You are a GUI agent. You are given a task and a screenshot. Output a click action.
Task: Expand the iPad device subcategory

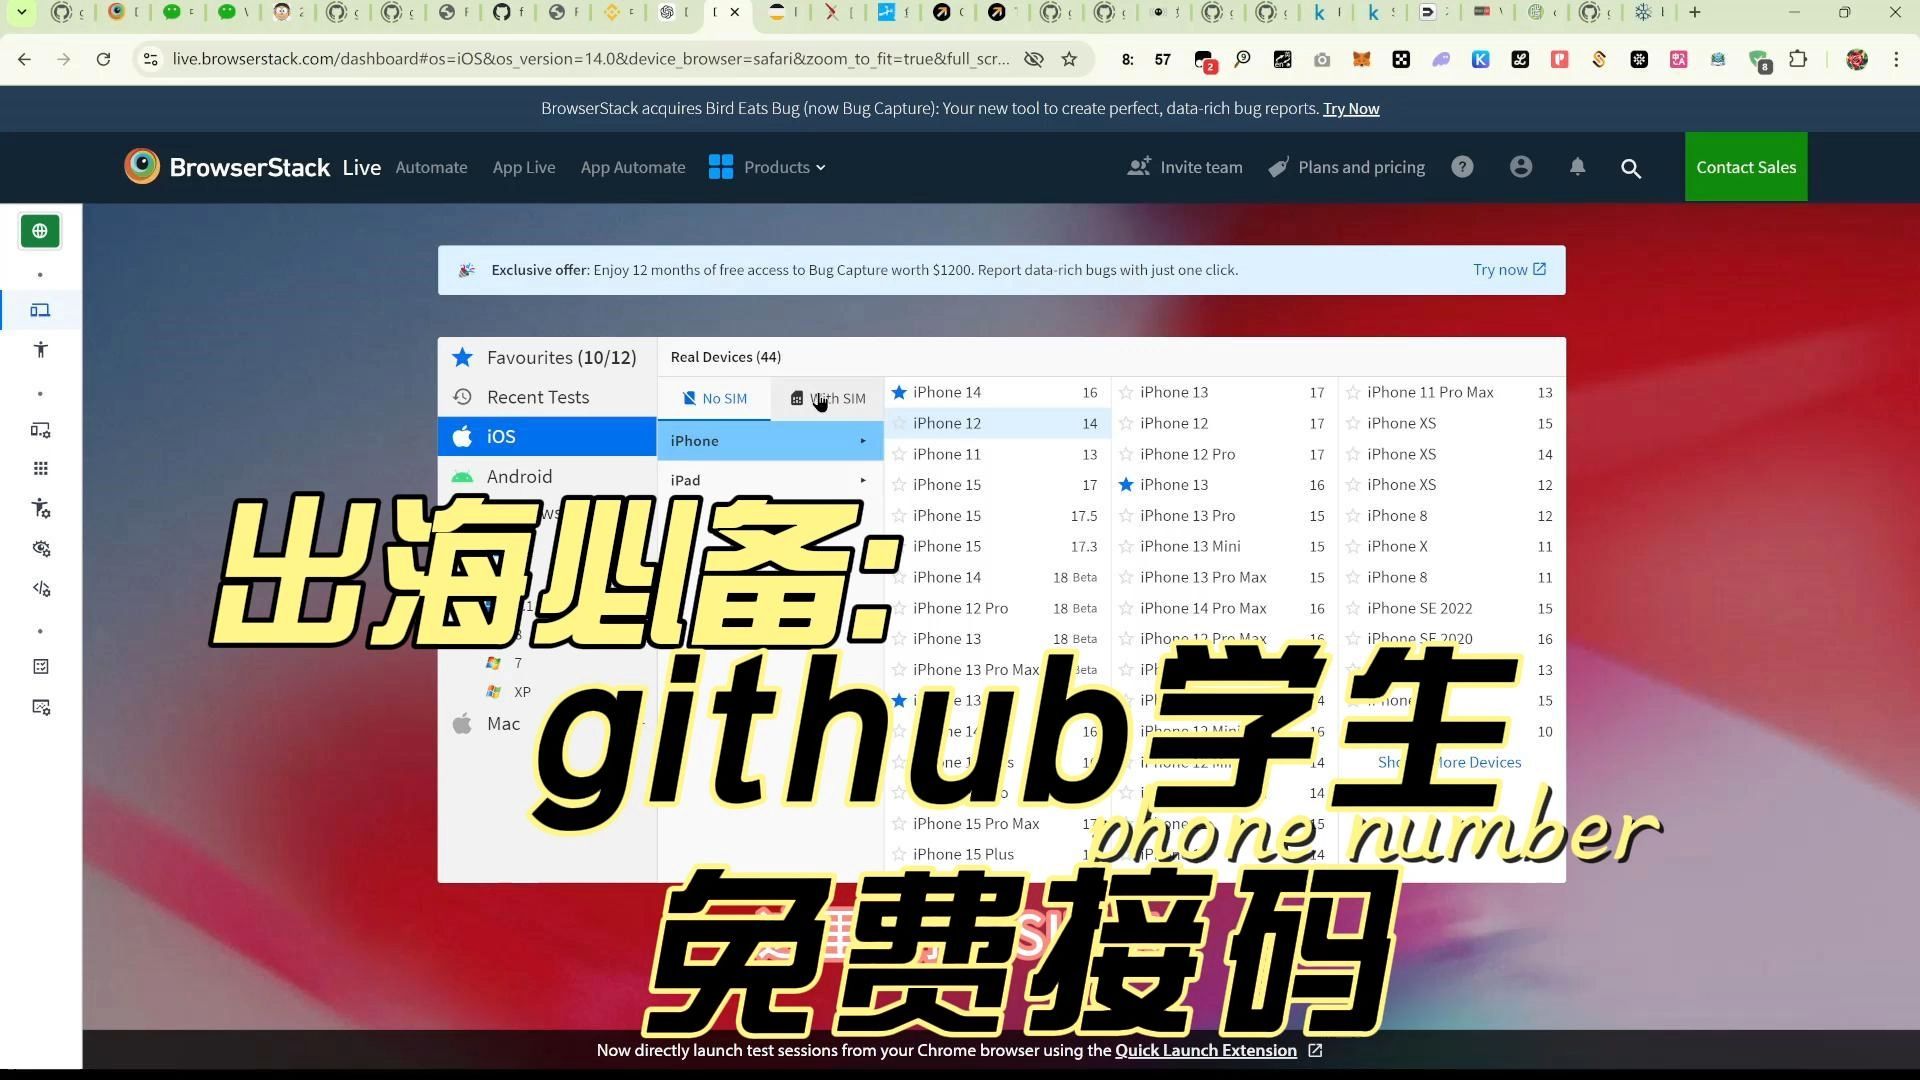[769, 479]
